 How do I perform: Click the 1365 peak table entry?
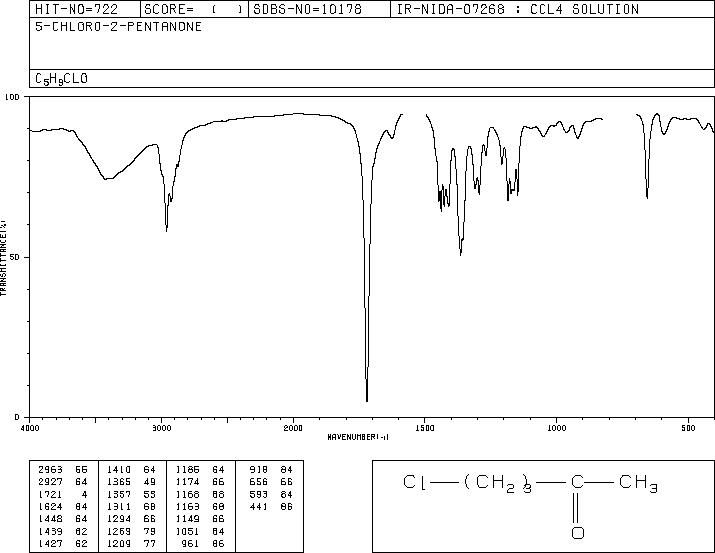tap(131, 482)
